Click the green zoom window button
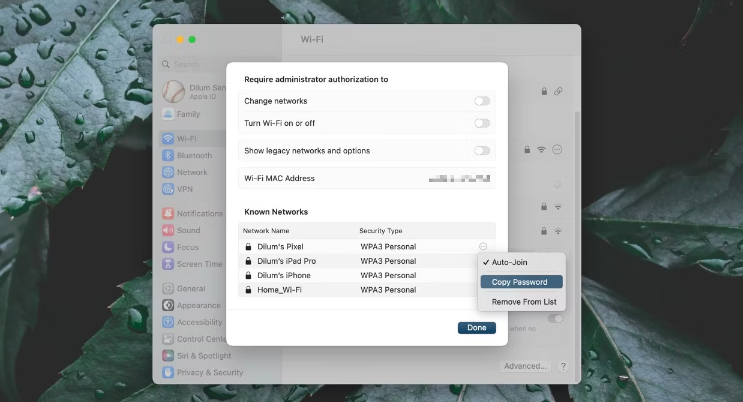The image size is (743, 402). coord(192,40)
